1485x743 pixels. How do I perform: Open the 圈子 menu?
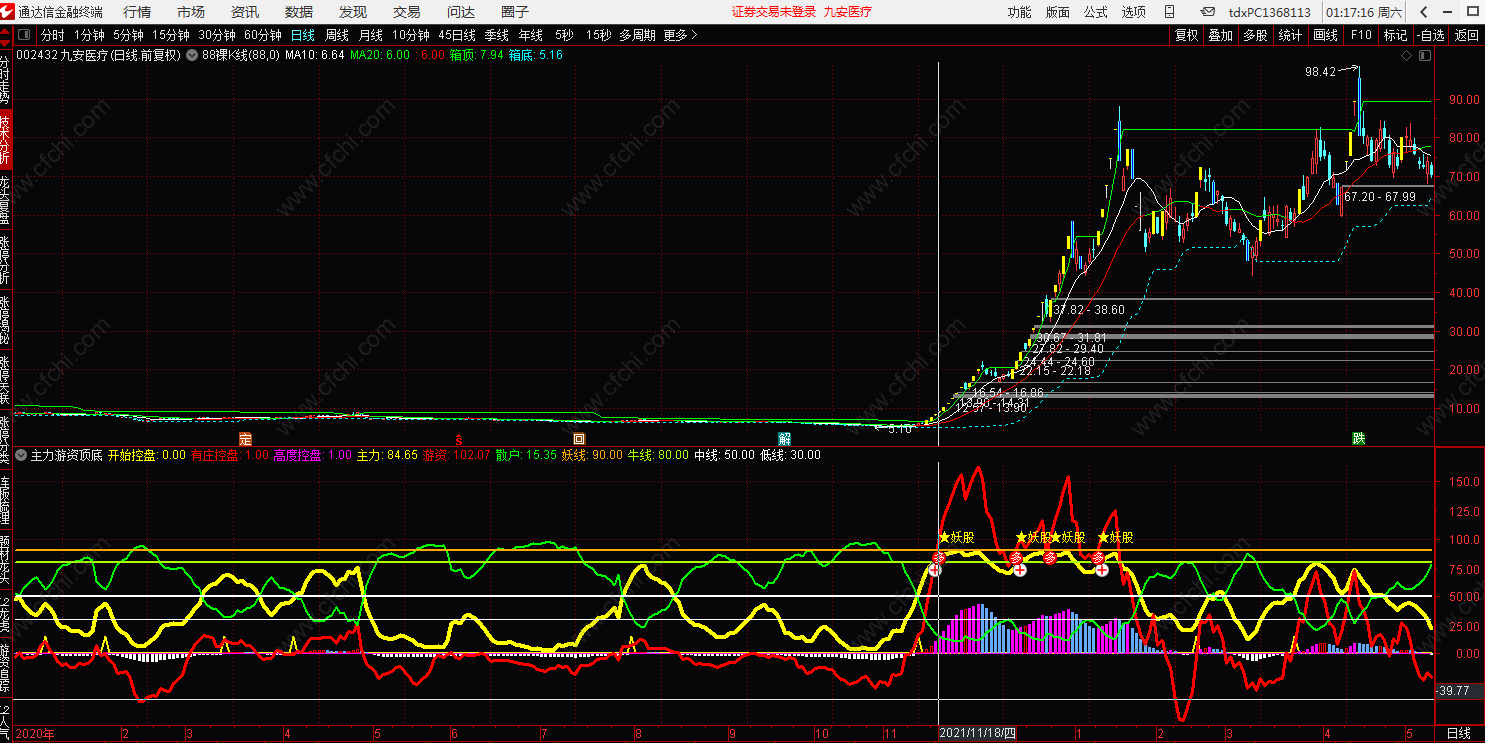(515, 12)
